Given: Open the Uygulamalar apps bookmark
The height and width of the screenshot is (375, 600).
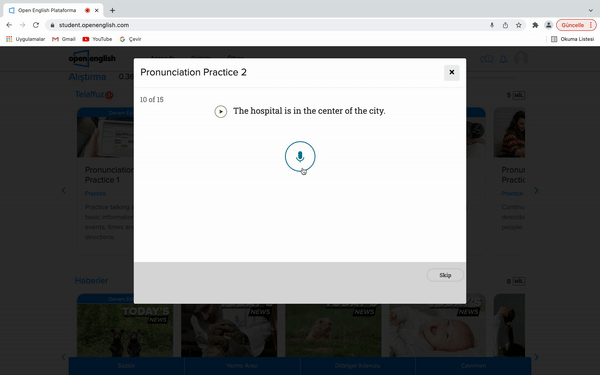Looking at the screenshot, I should [26, 39].
